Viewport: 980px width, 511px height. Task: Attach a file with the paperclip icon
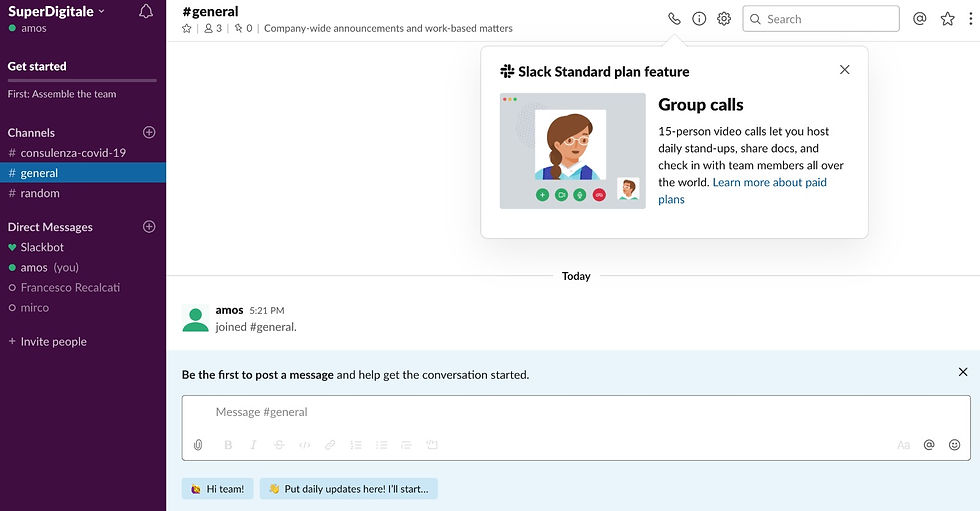[x=198, y=445]
